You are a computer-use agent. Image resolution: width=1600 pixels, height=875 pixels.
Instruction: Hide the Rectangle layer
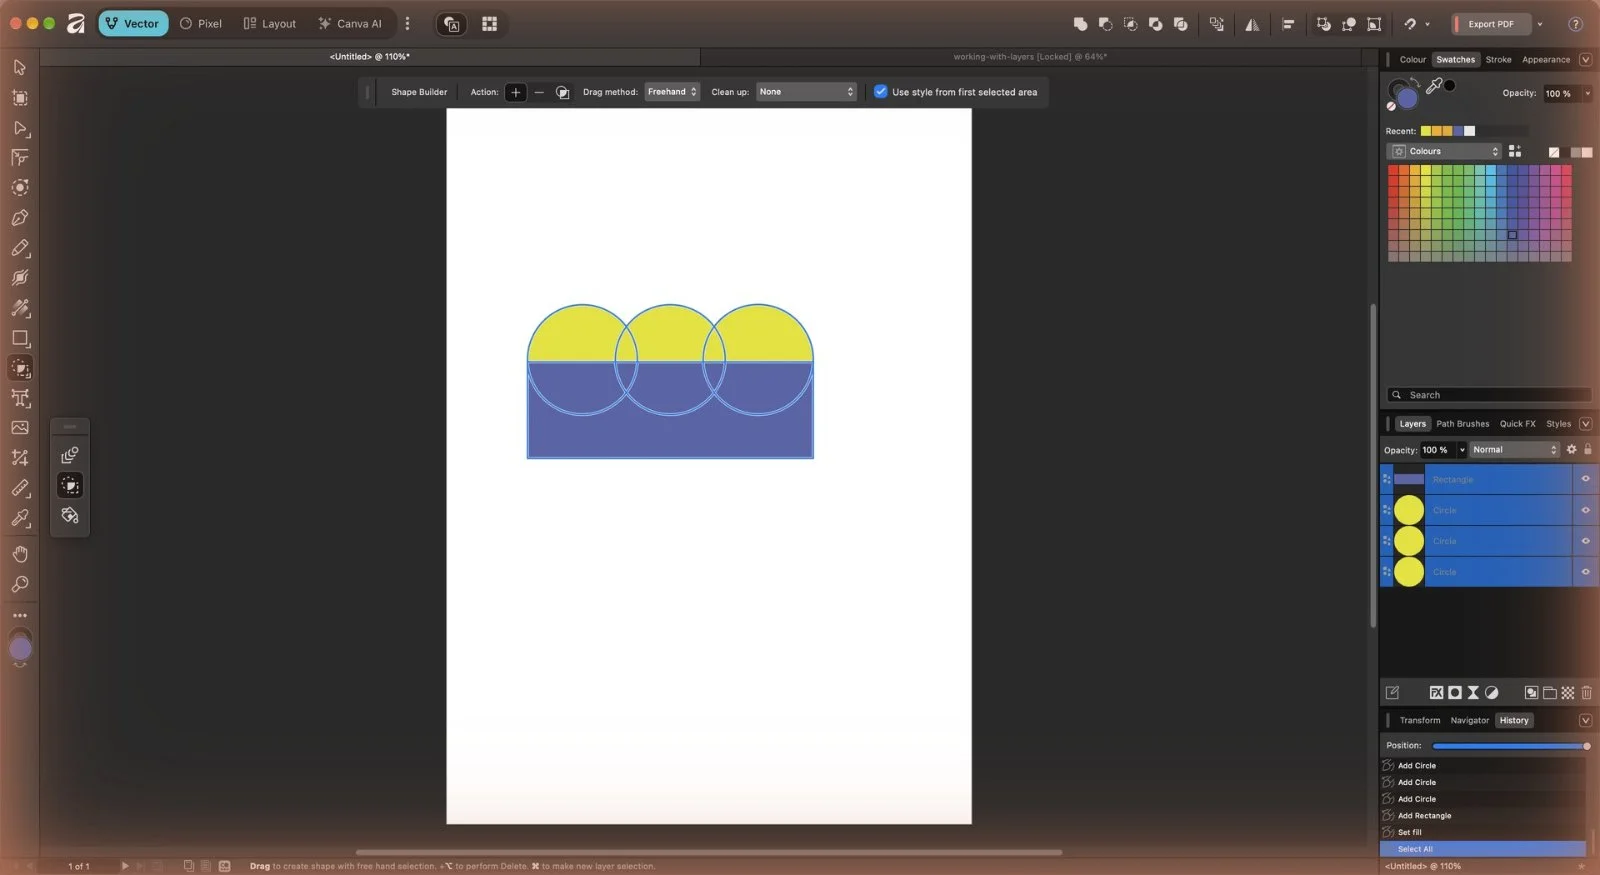pos(1585,479)
